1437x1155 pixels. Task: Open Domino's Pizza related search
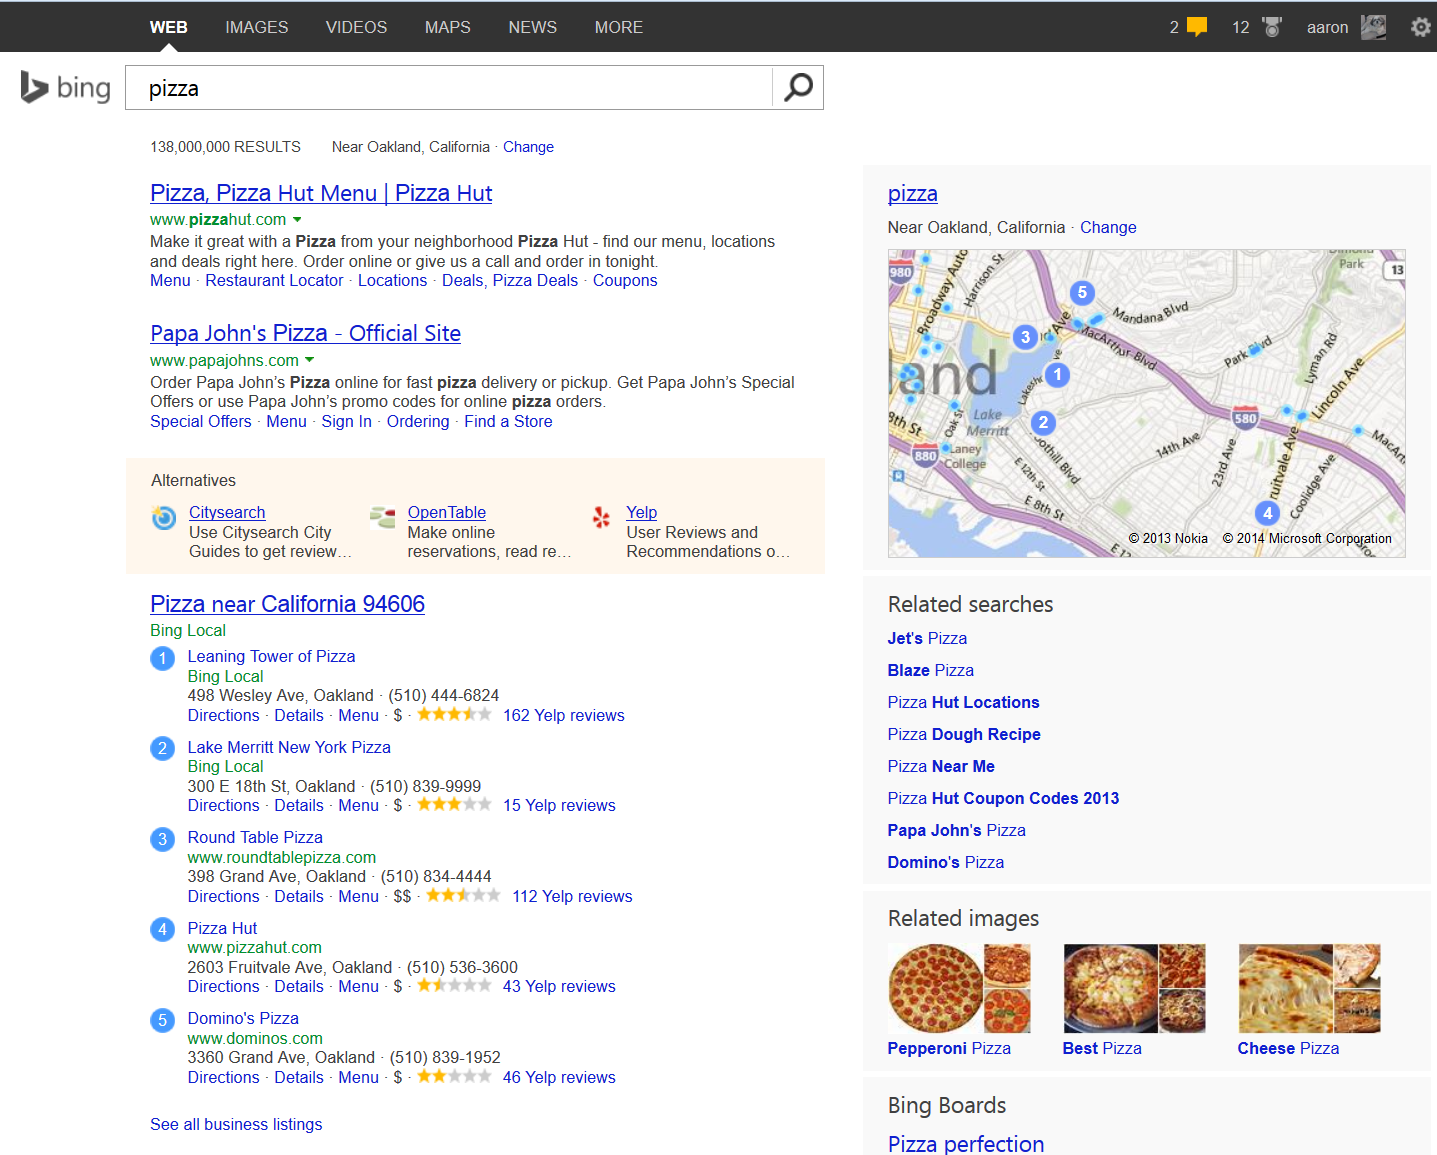coord(946,863)
